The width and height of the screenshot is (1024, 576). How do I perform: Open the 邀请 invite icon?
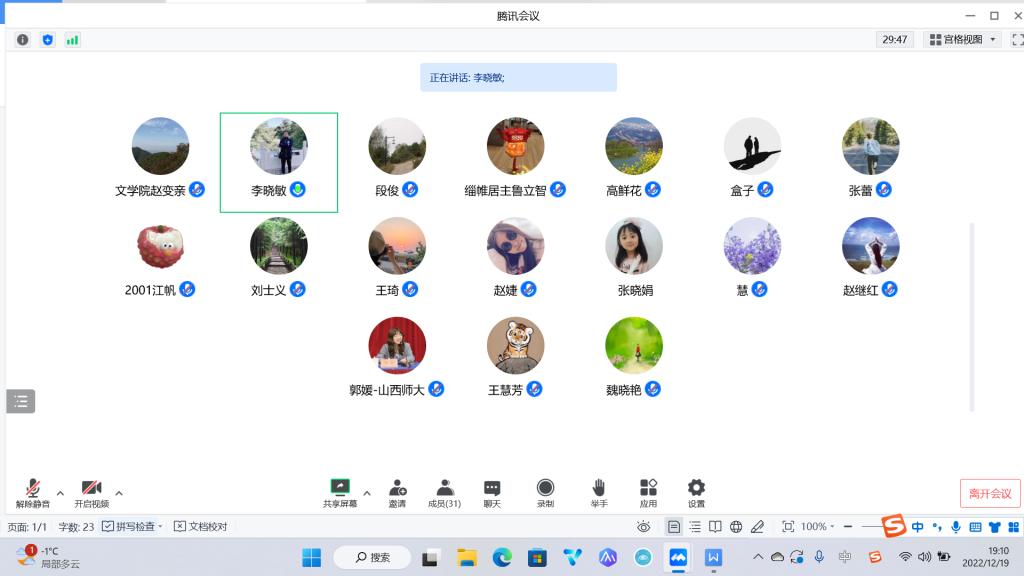click(x=397, y=488)
